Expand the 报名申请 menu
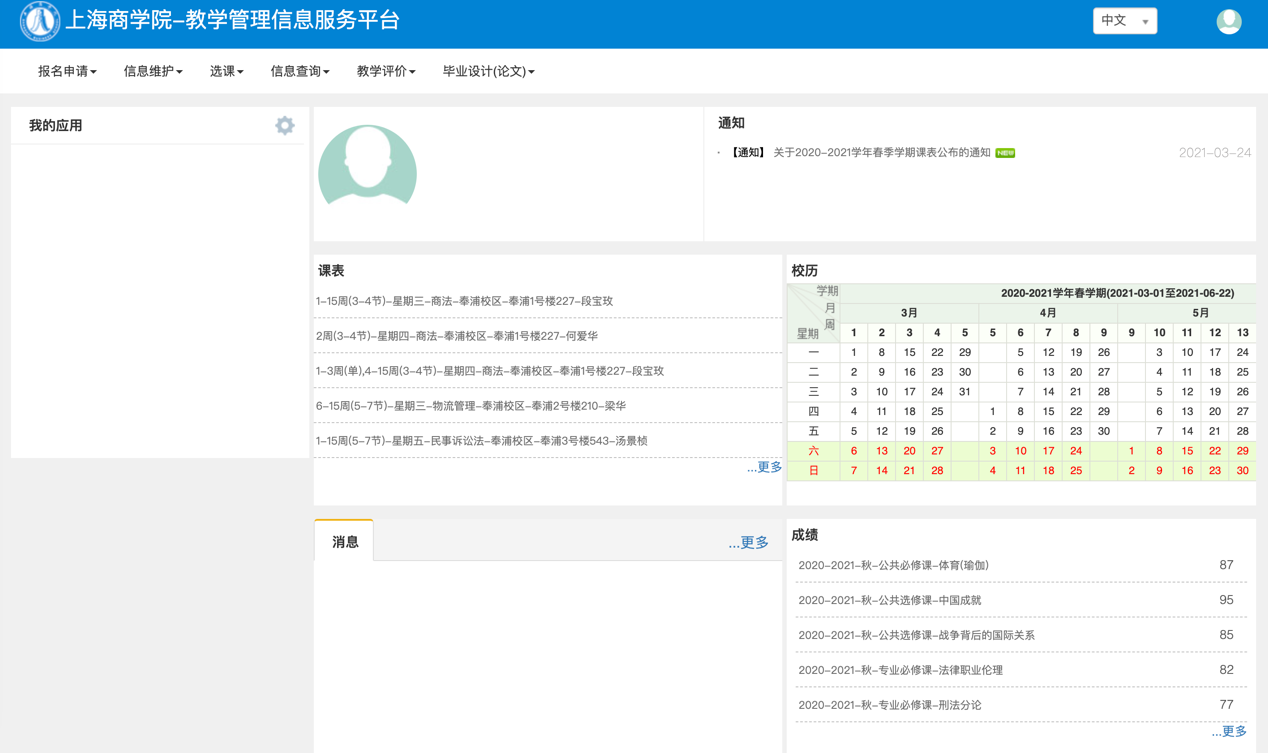Screen dimensions: 1268x753 (x=67, y=71)
